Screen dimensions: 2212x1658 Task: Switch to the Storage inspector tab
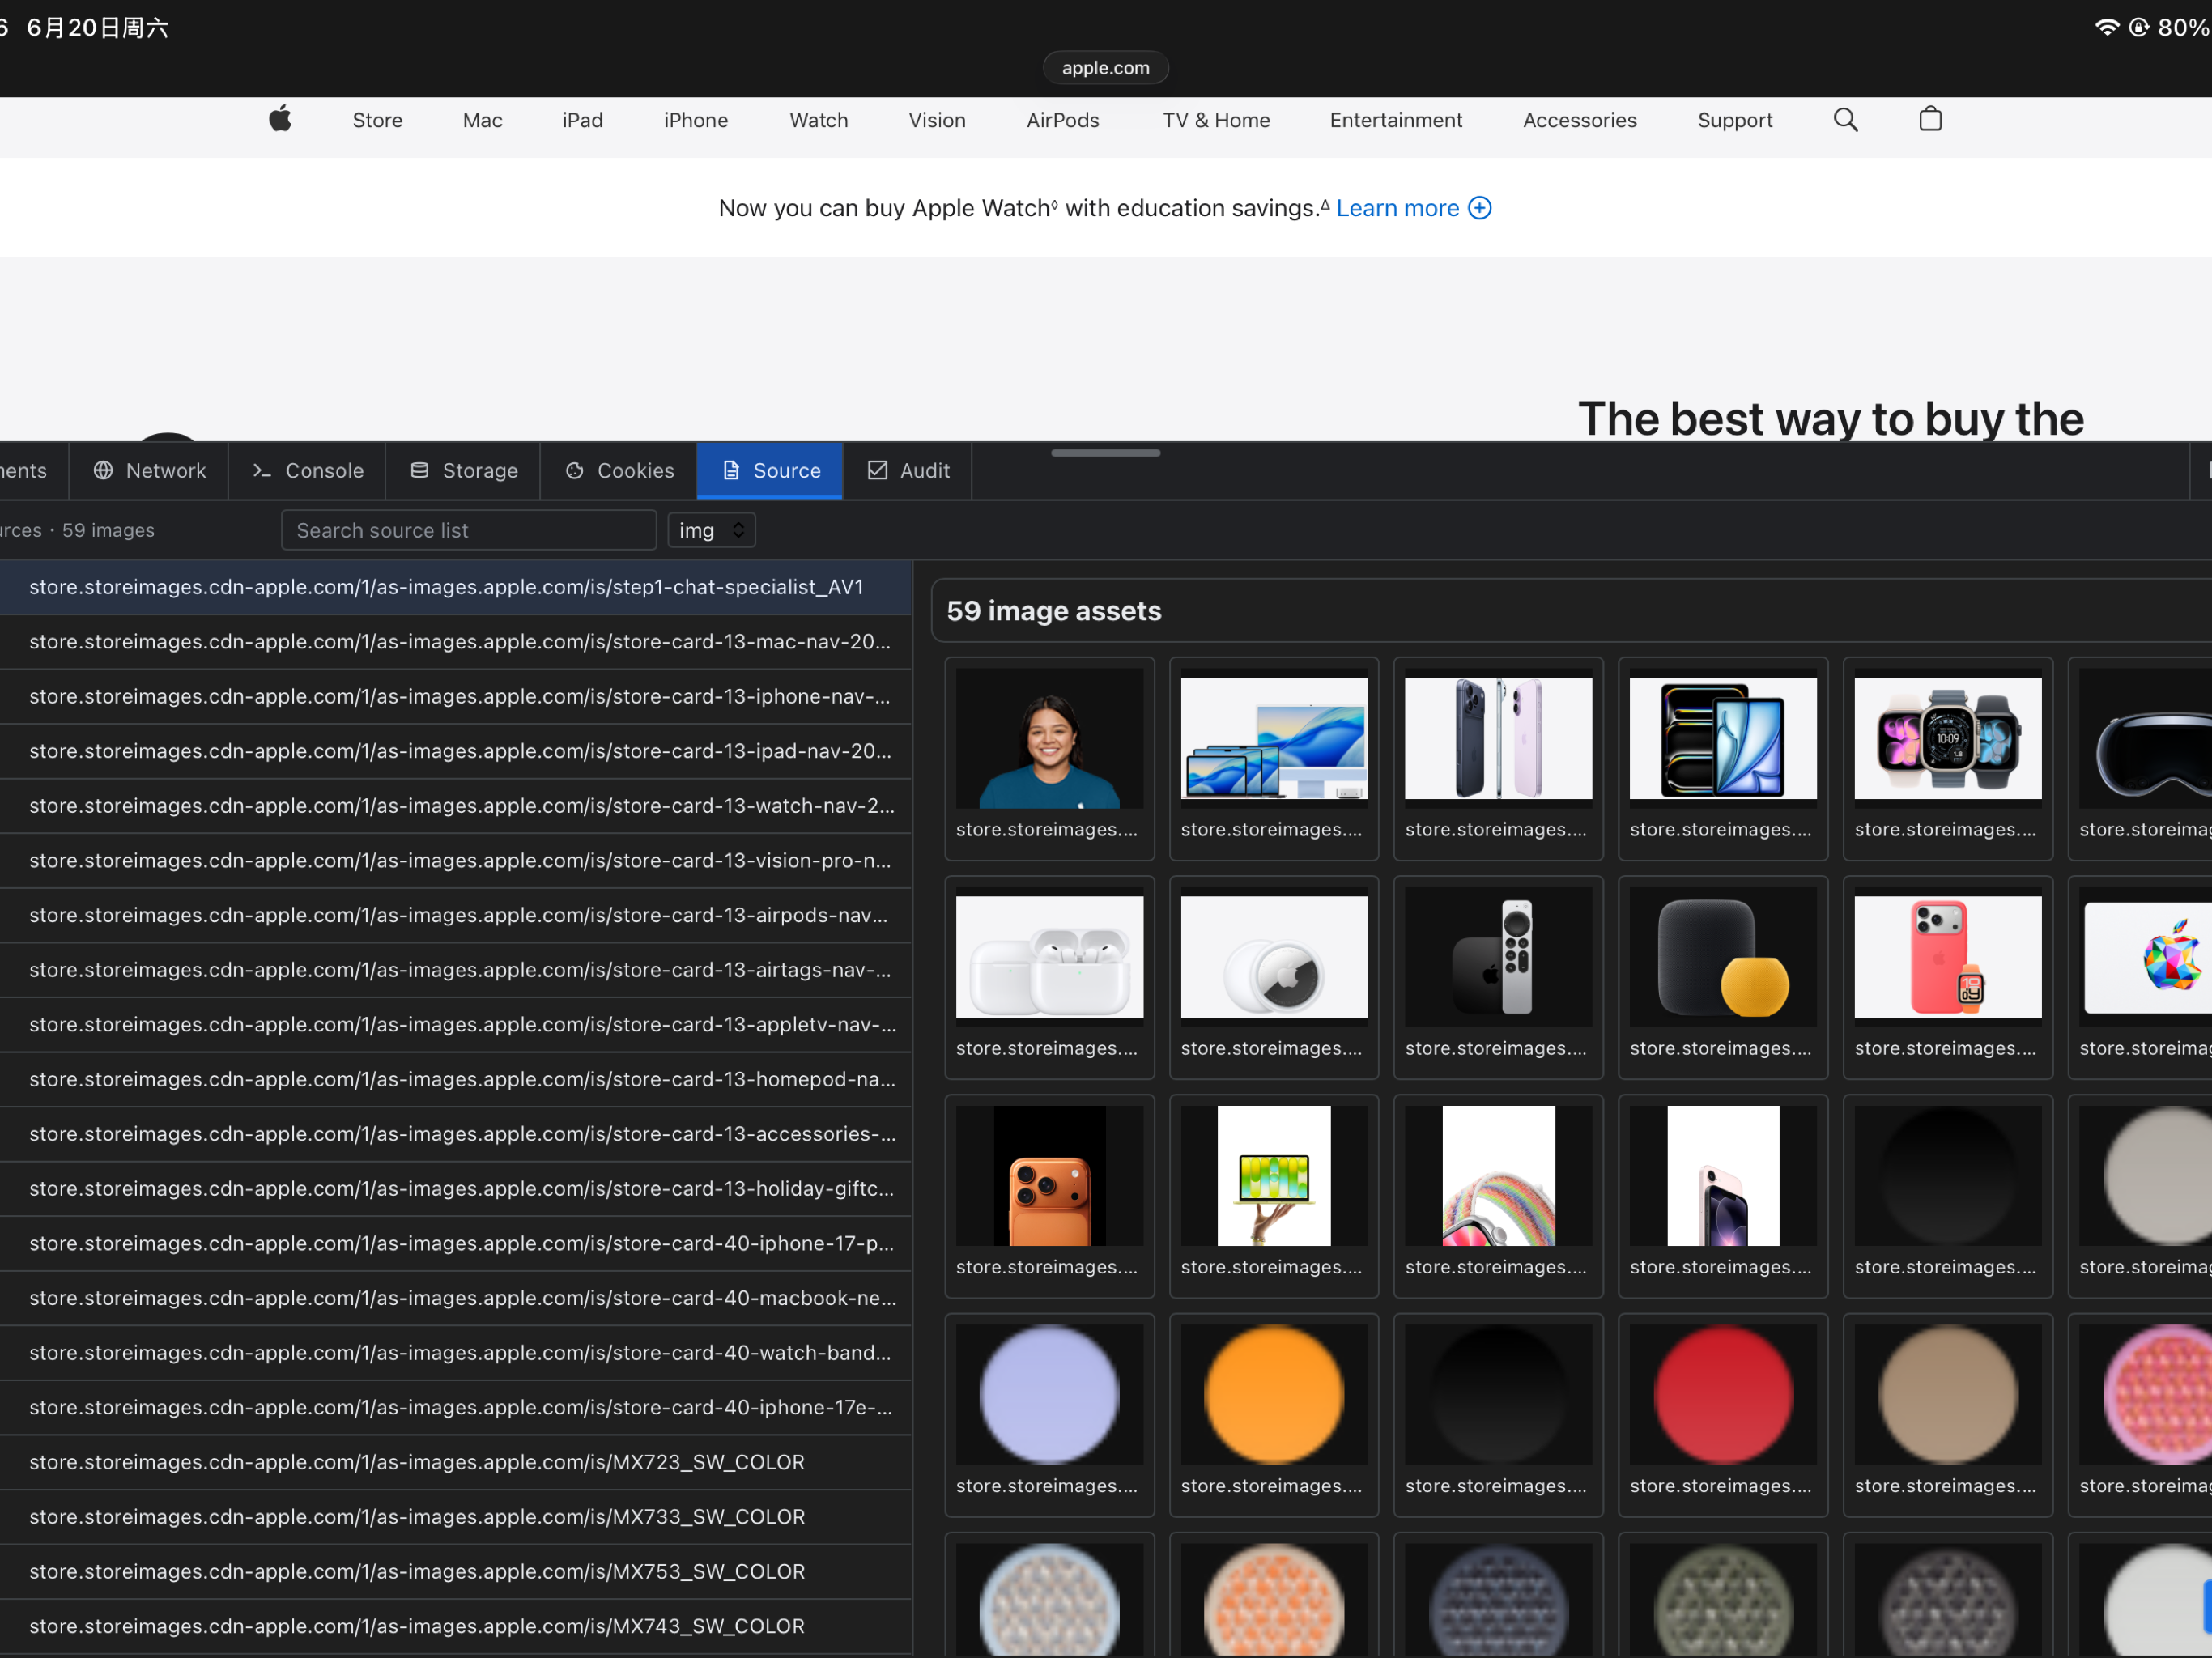pyautogui.click(x=463, y=470)
